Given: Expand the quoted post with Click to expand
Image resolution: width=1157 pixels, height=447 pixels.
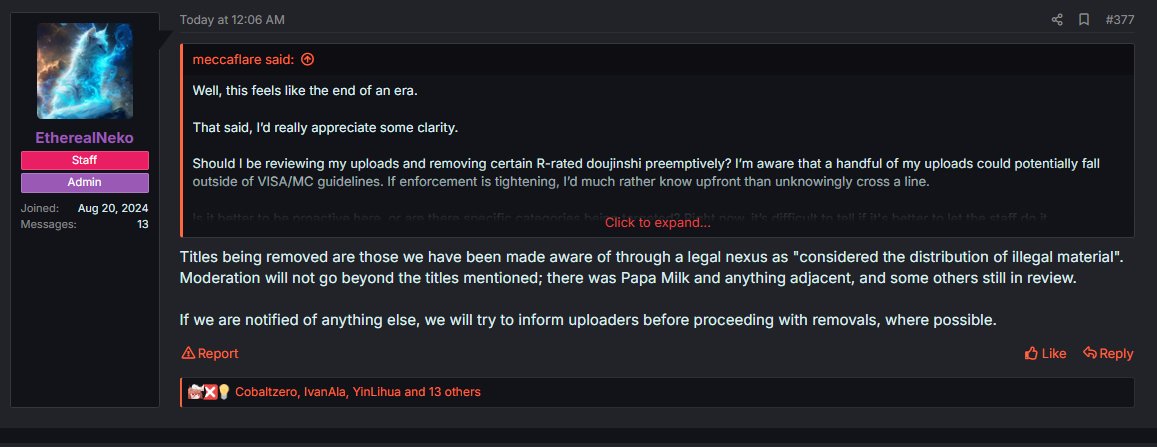Looking at the screenshot, I should (657, 222).
